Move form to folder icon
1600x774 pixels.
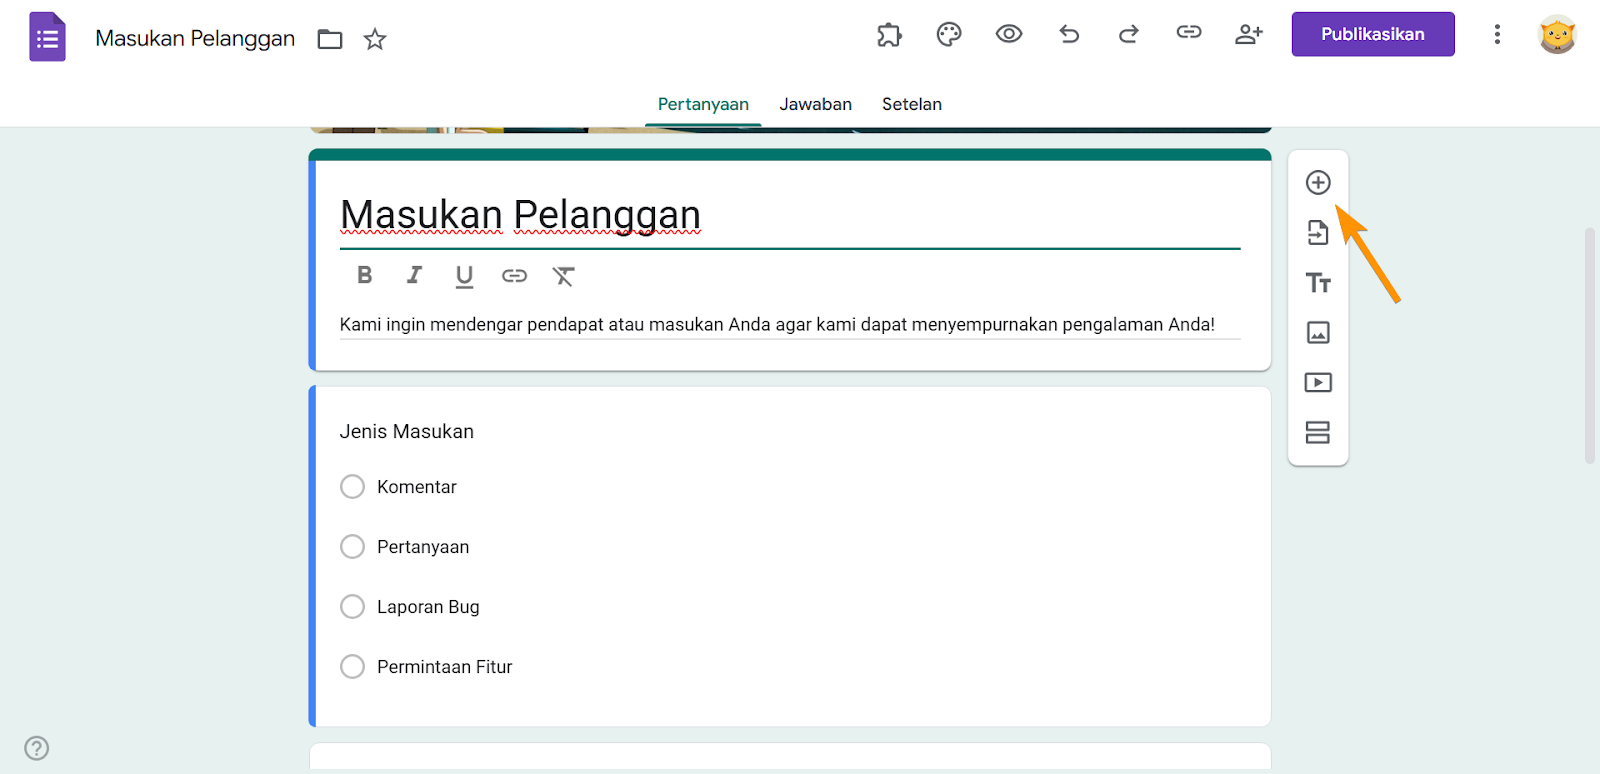click(330, 39)
